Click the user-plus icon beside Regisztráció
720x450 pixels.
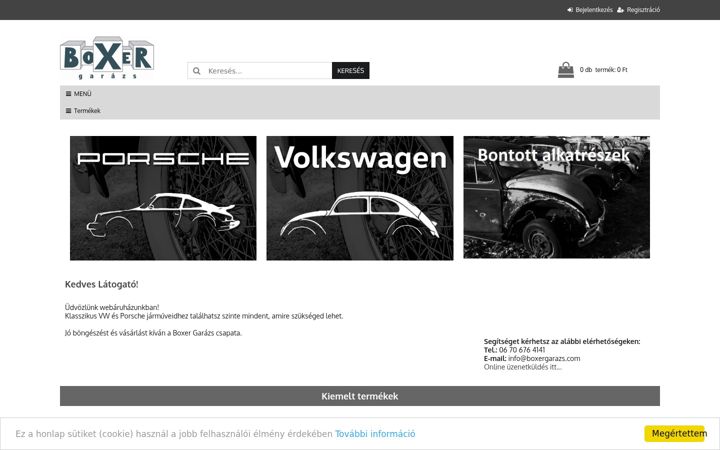pyautogui.click(x=620, y=10)
